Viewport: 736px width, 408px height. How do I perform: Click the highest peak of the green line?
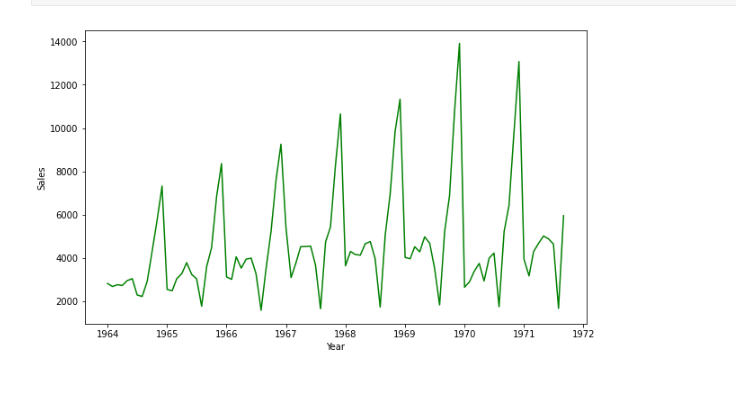[460, 44]
